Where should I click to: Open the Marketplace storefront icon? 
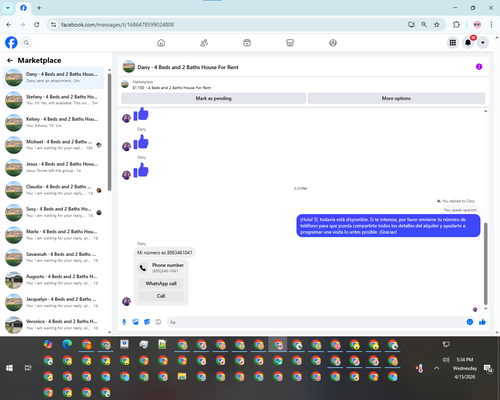coord(290,43)
